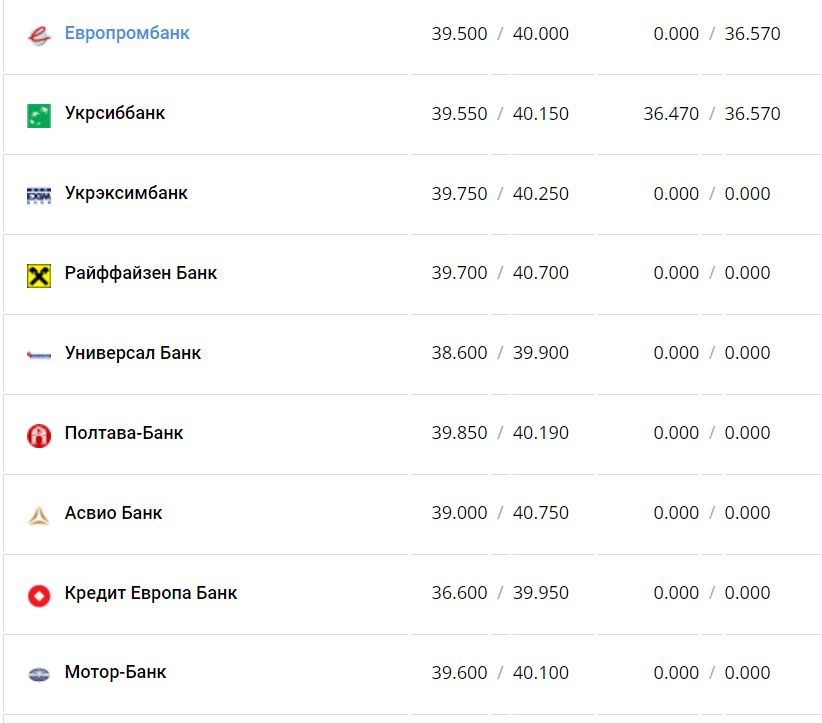Viewport: 822px width, 723px height.
Task: Click the yellow Райффайзен Банк logo
Action: pos(38,275)
